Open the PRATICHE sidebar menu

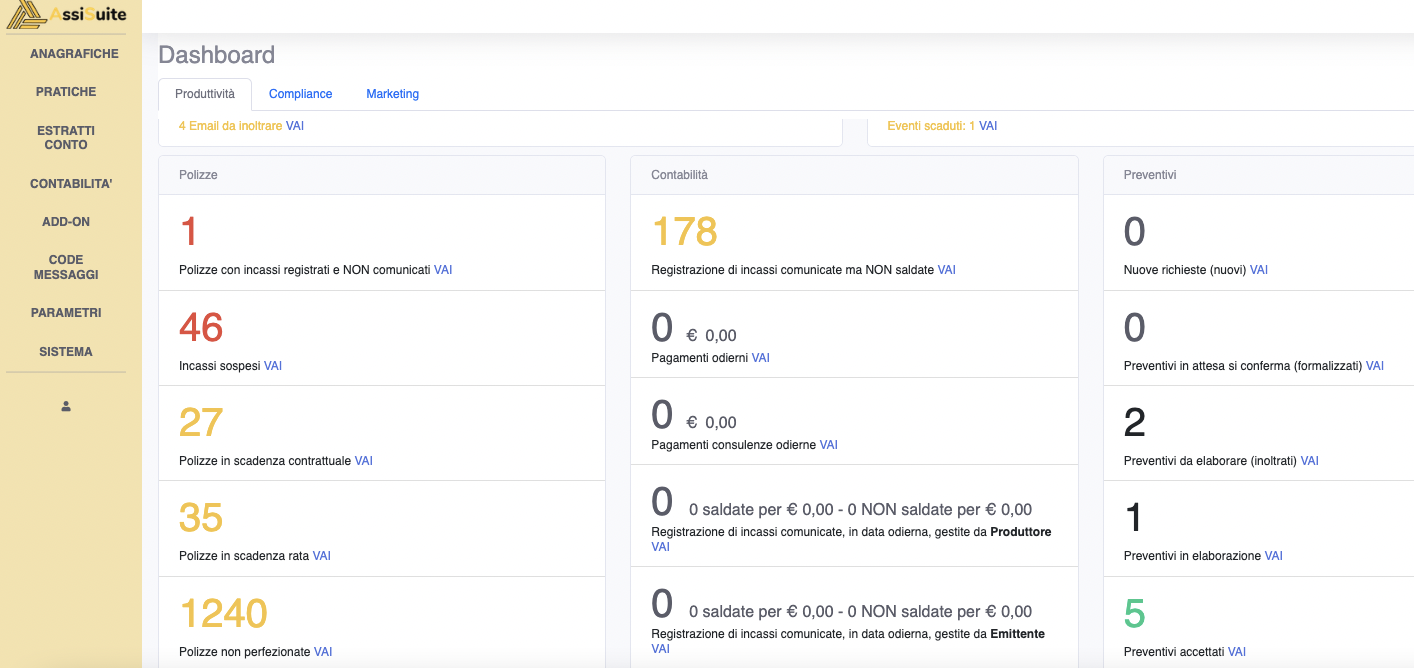pyautogui.click(x=66, y=92)
